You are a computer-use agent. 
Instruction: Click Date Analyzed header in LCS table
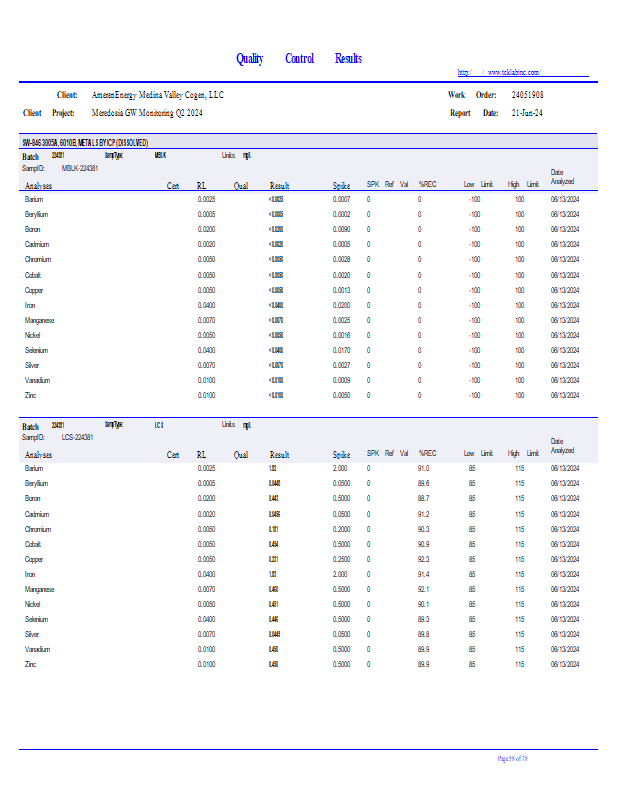562,446
